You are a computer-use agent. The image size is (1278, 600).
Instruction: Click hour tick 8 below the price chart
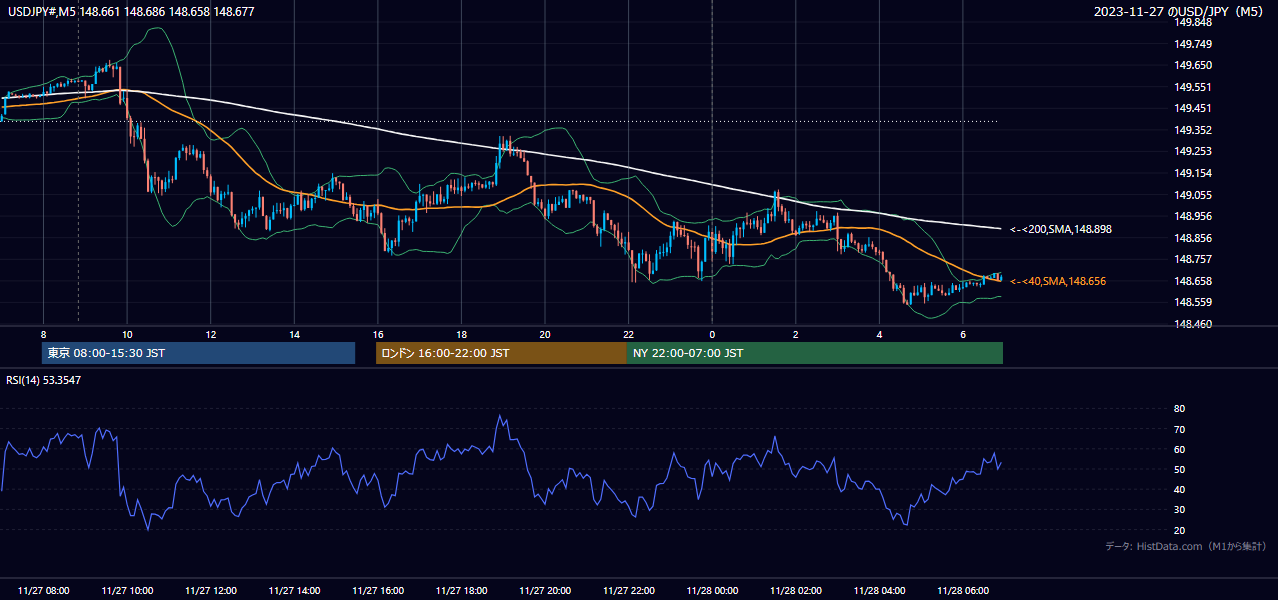click(x=43, y=334)
